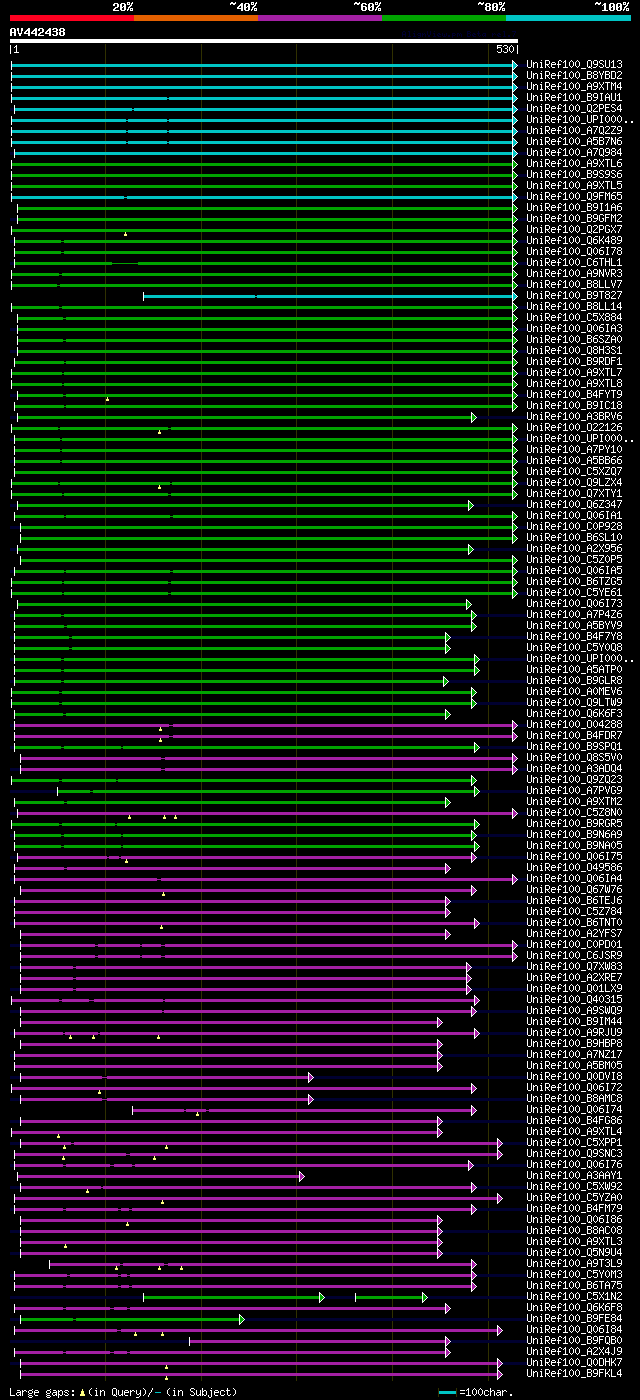Click label UniRef100_B9FQB0
This screenshot has height=1400, width=640.
pos(574,1340)
